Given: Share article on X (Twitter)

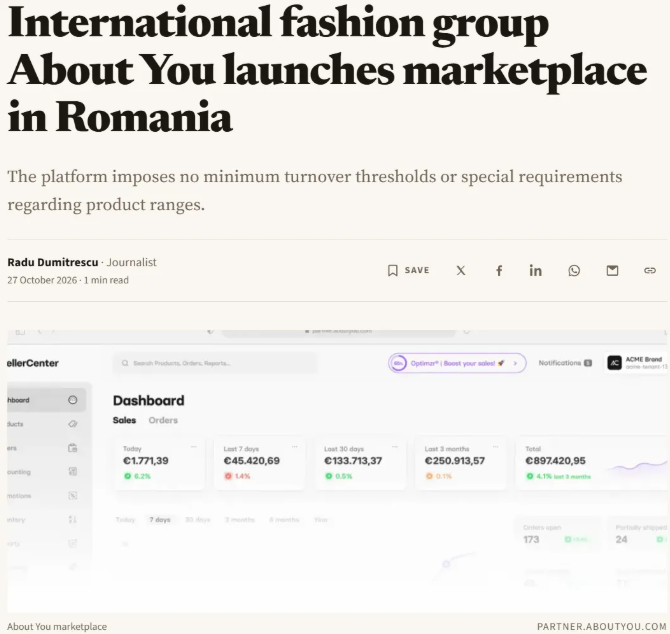Looking at the screenshot, I should click(x=461, y=270).
